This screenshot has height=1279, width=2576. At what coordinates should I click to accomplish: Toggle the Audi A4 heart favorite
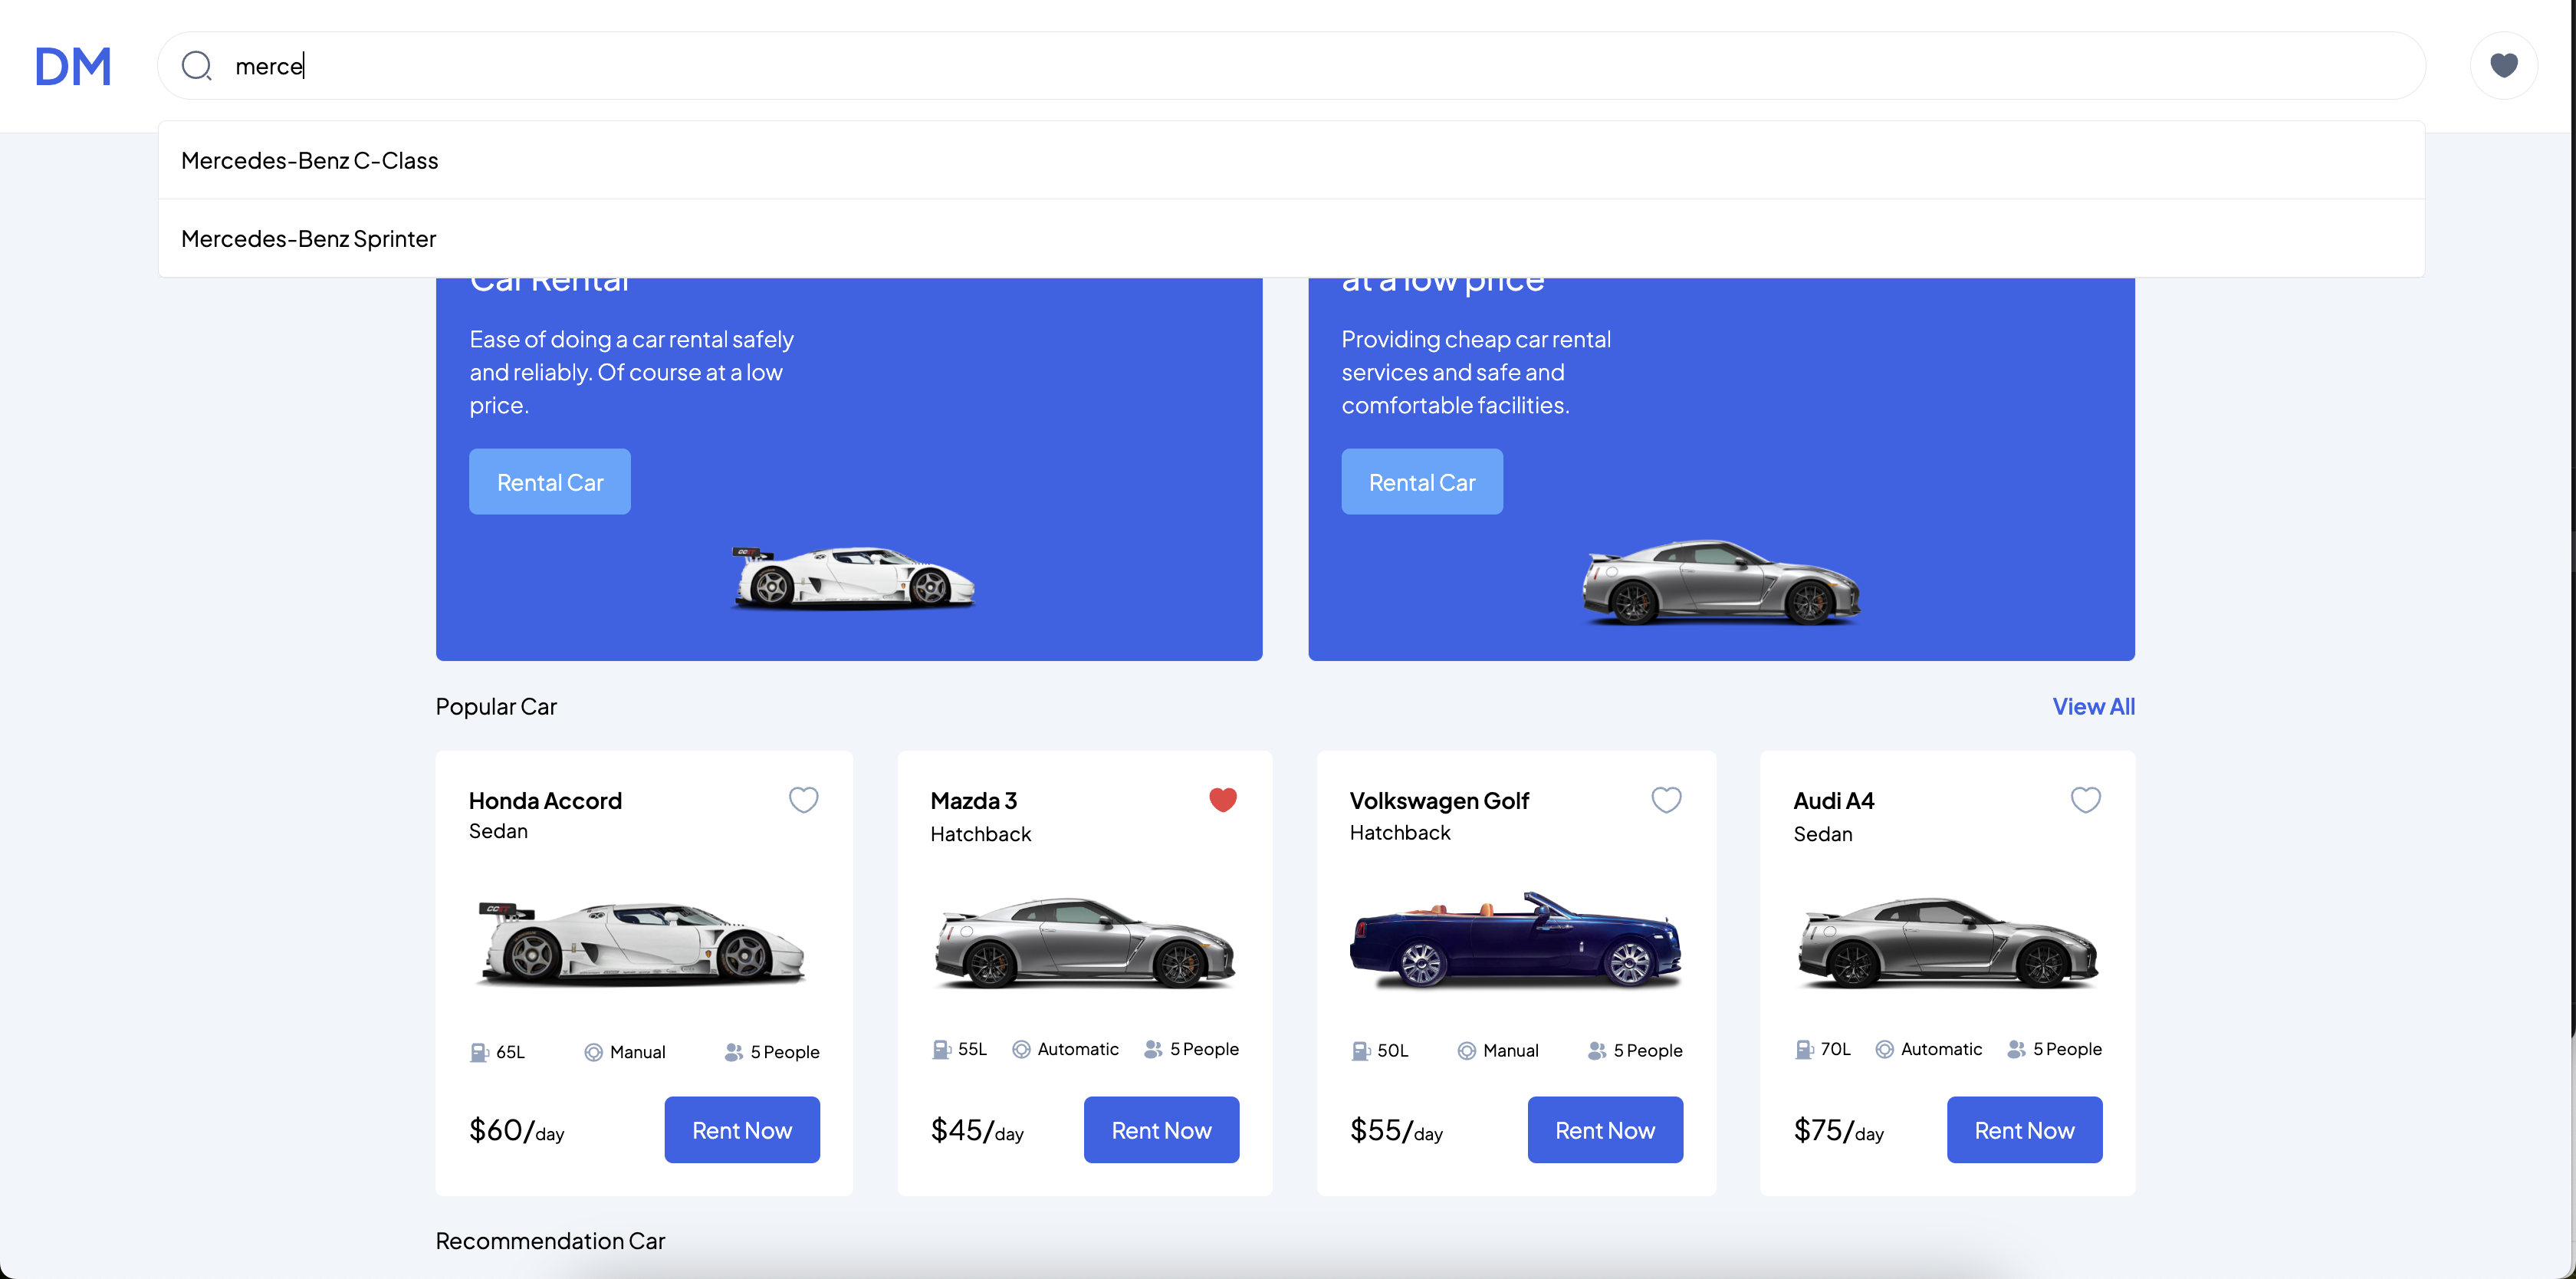2085,799
